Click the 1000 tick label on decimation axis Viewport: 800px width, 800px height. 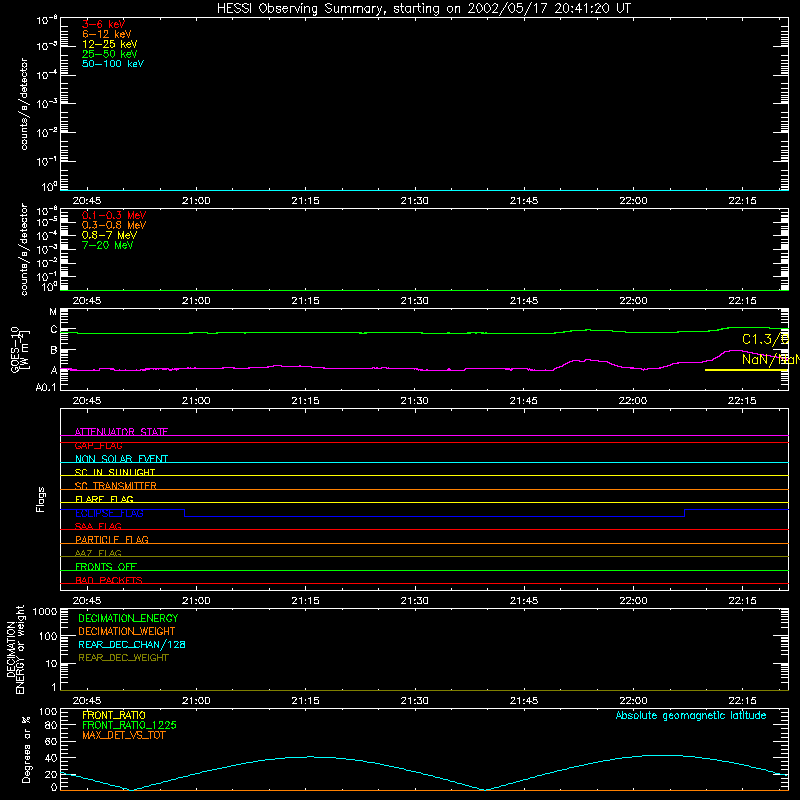[45, 612]
